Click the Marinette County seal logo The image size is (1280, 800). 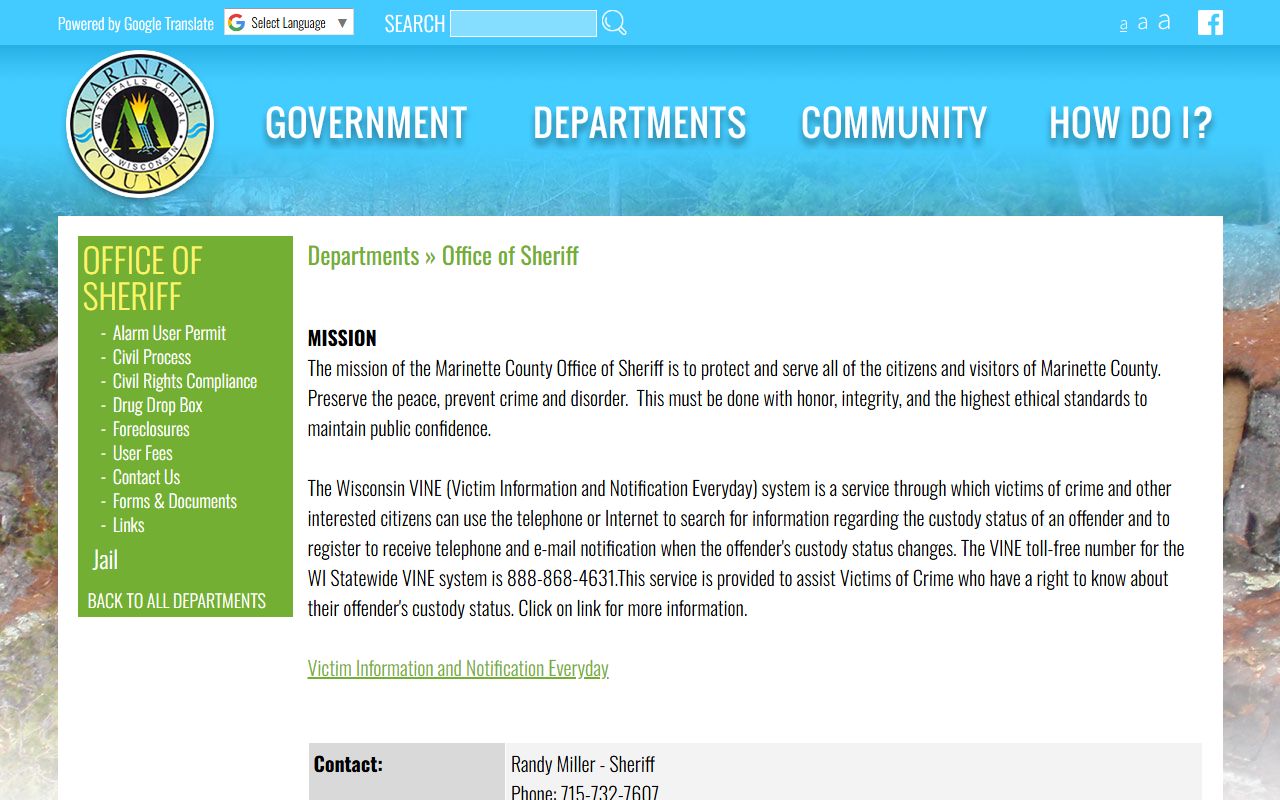point(140,124)
